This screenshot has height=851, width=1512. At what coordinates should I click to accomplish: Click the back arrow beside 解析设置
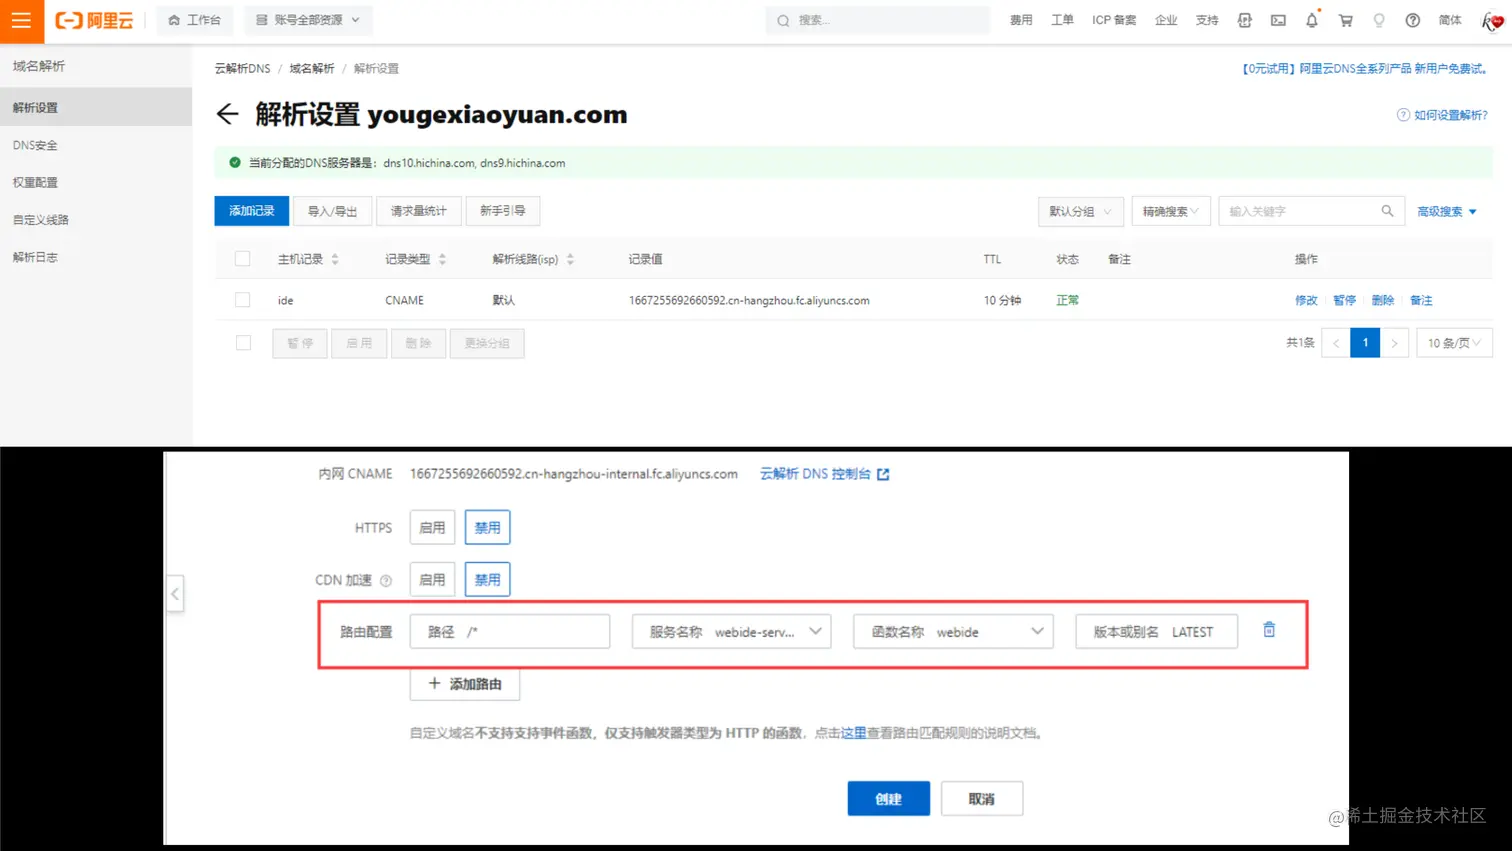click(x=227, y=114)
